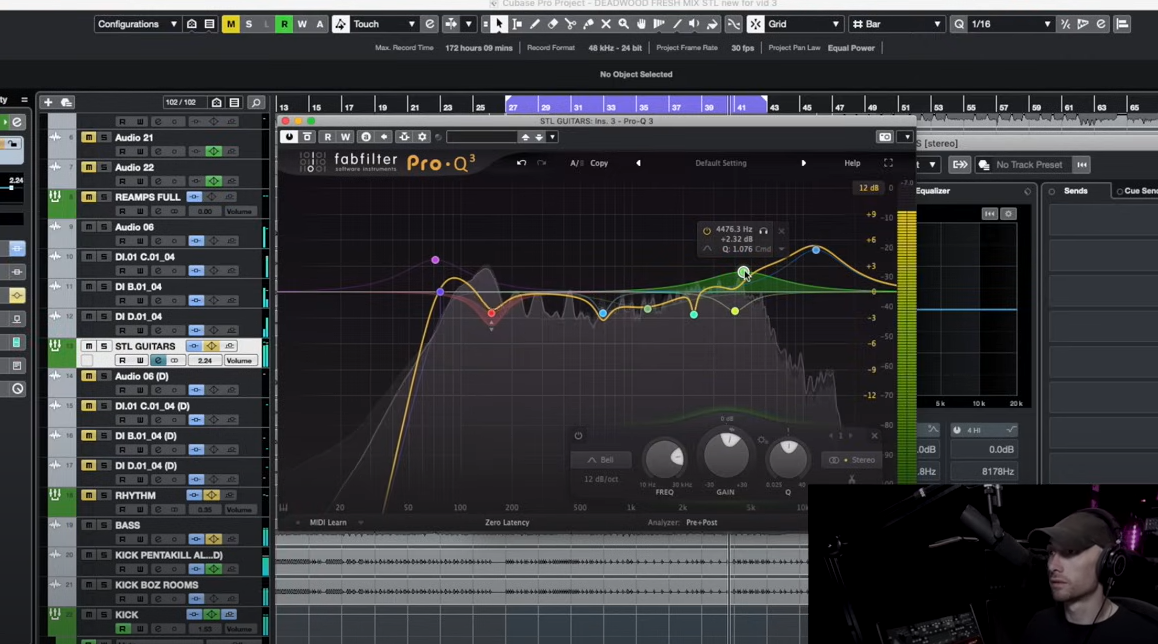Go to next preset arrow
1158x644 pixels.
tap(804, 163)
